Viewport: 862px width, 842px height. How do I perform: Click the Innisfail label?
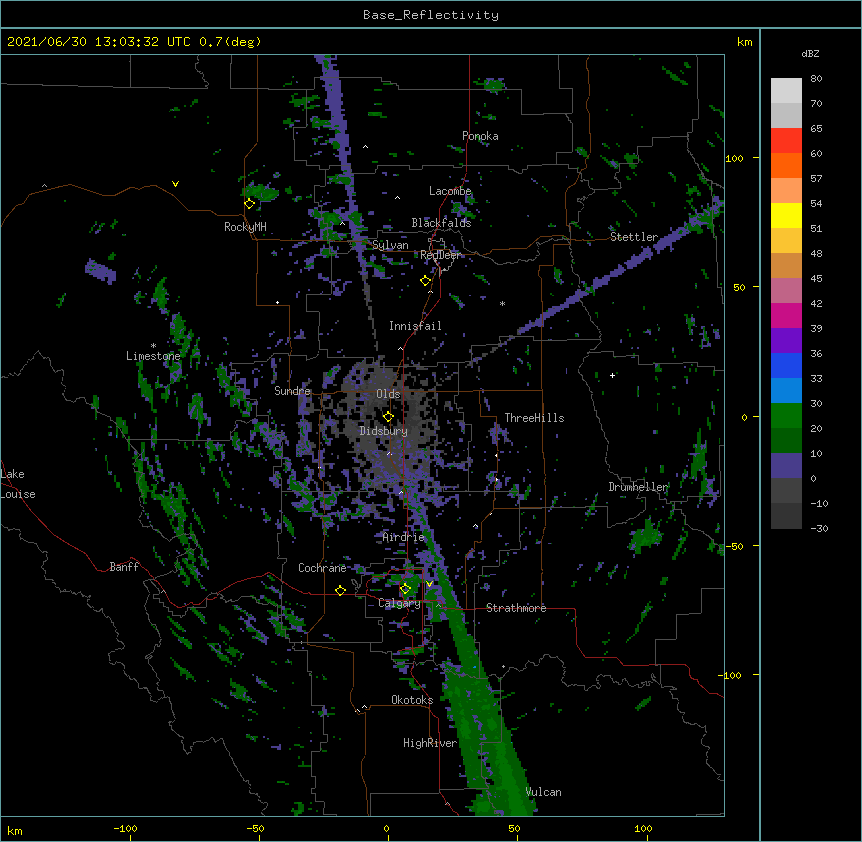point(415,326)
